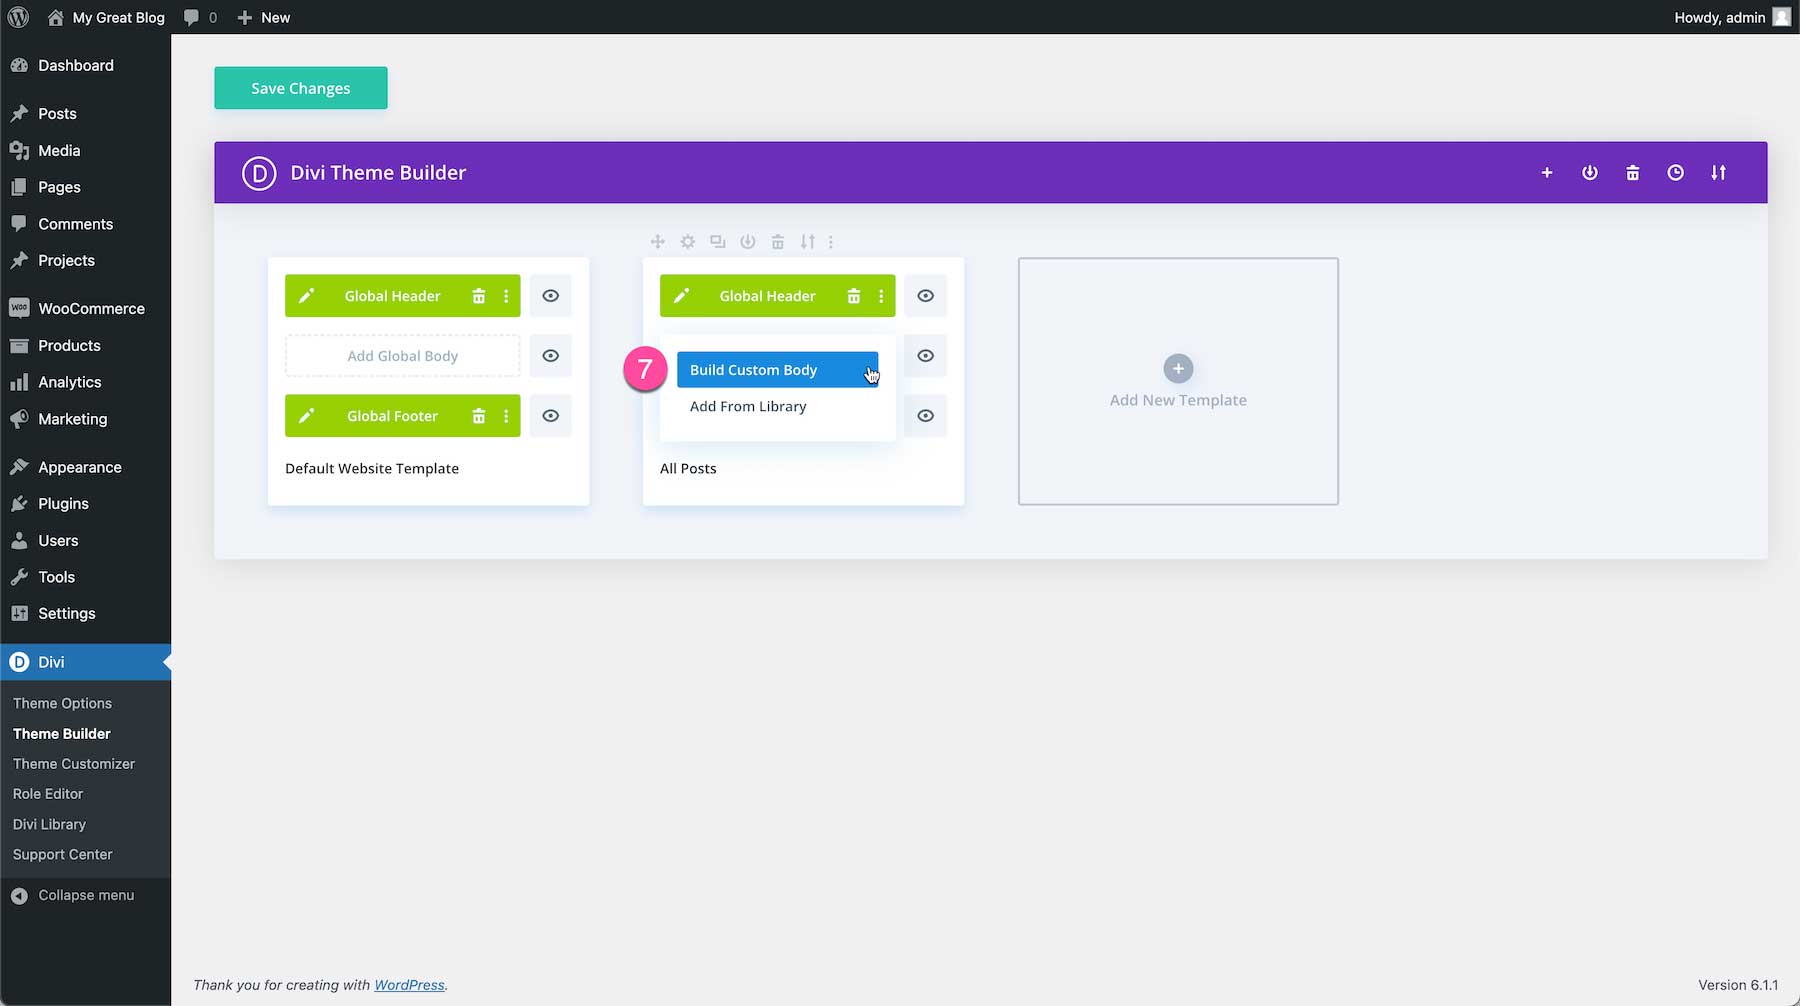Open Global Header options in Default Website Template

click(x=506, y=296)
